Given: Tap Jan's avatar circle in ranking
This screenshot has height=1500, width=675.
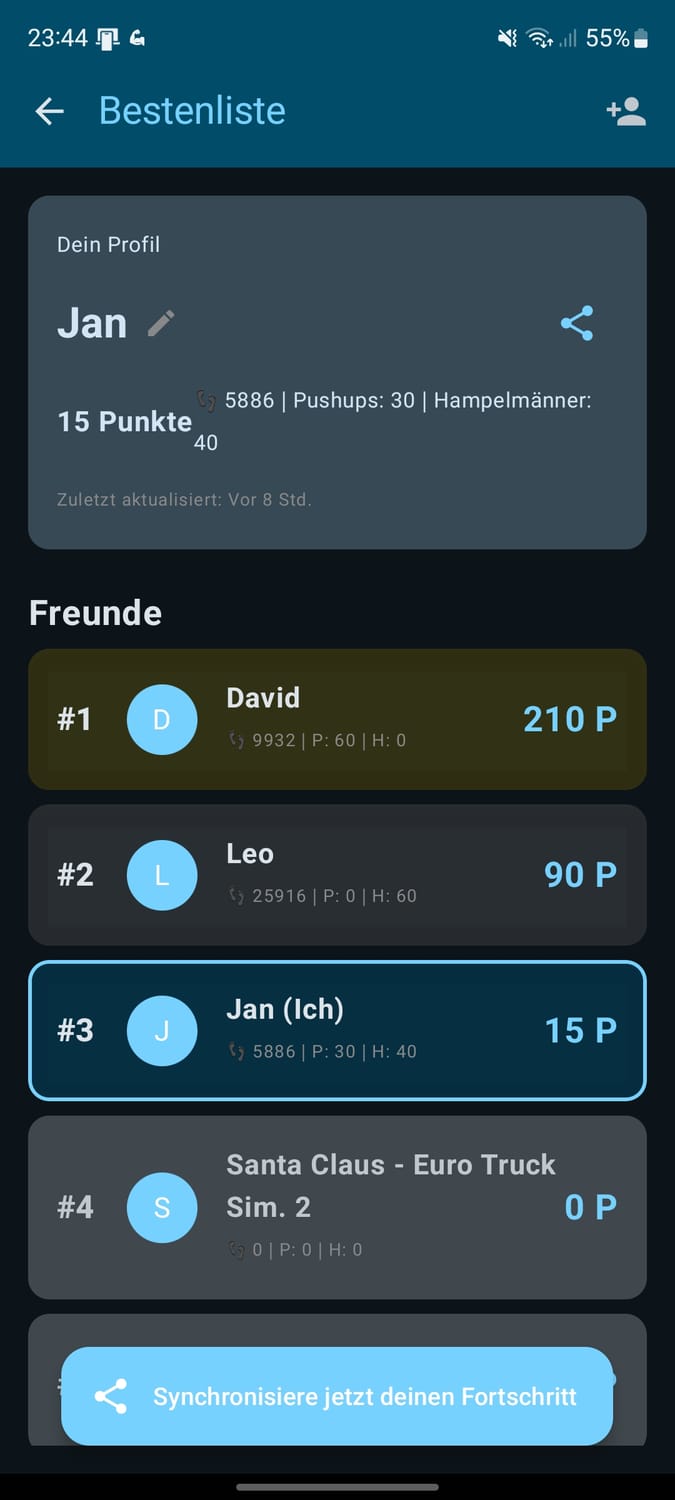Looking at the screenshot, I should click(x=162, y=1031).
